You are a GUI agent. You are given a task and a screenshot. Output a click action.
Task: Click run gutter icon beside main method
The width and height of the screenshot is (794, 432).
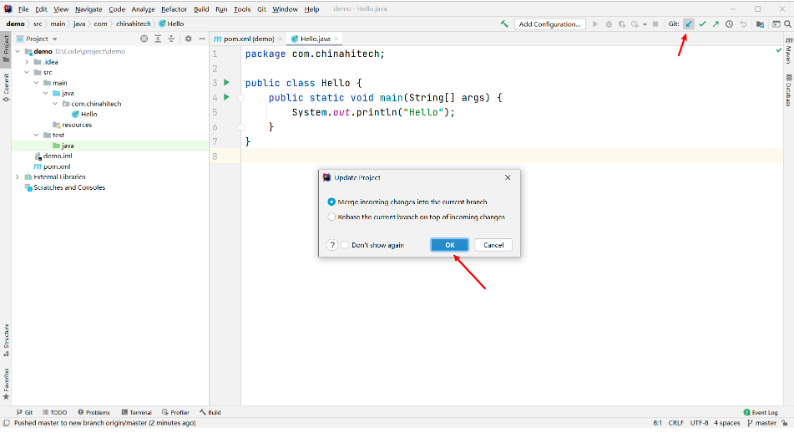pos(227,97)
